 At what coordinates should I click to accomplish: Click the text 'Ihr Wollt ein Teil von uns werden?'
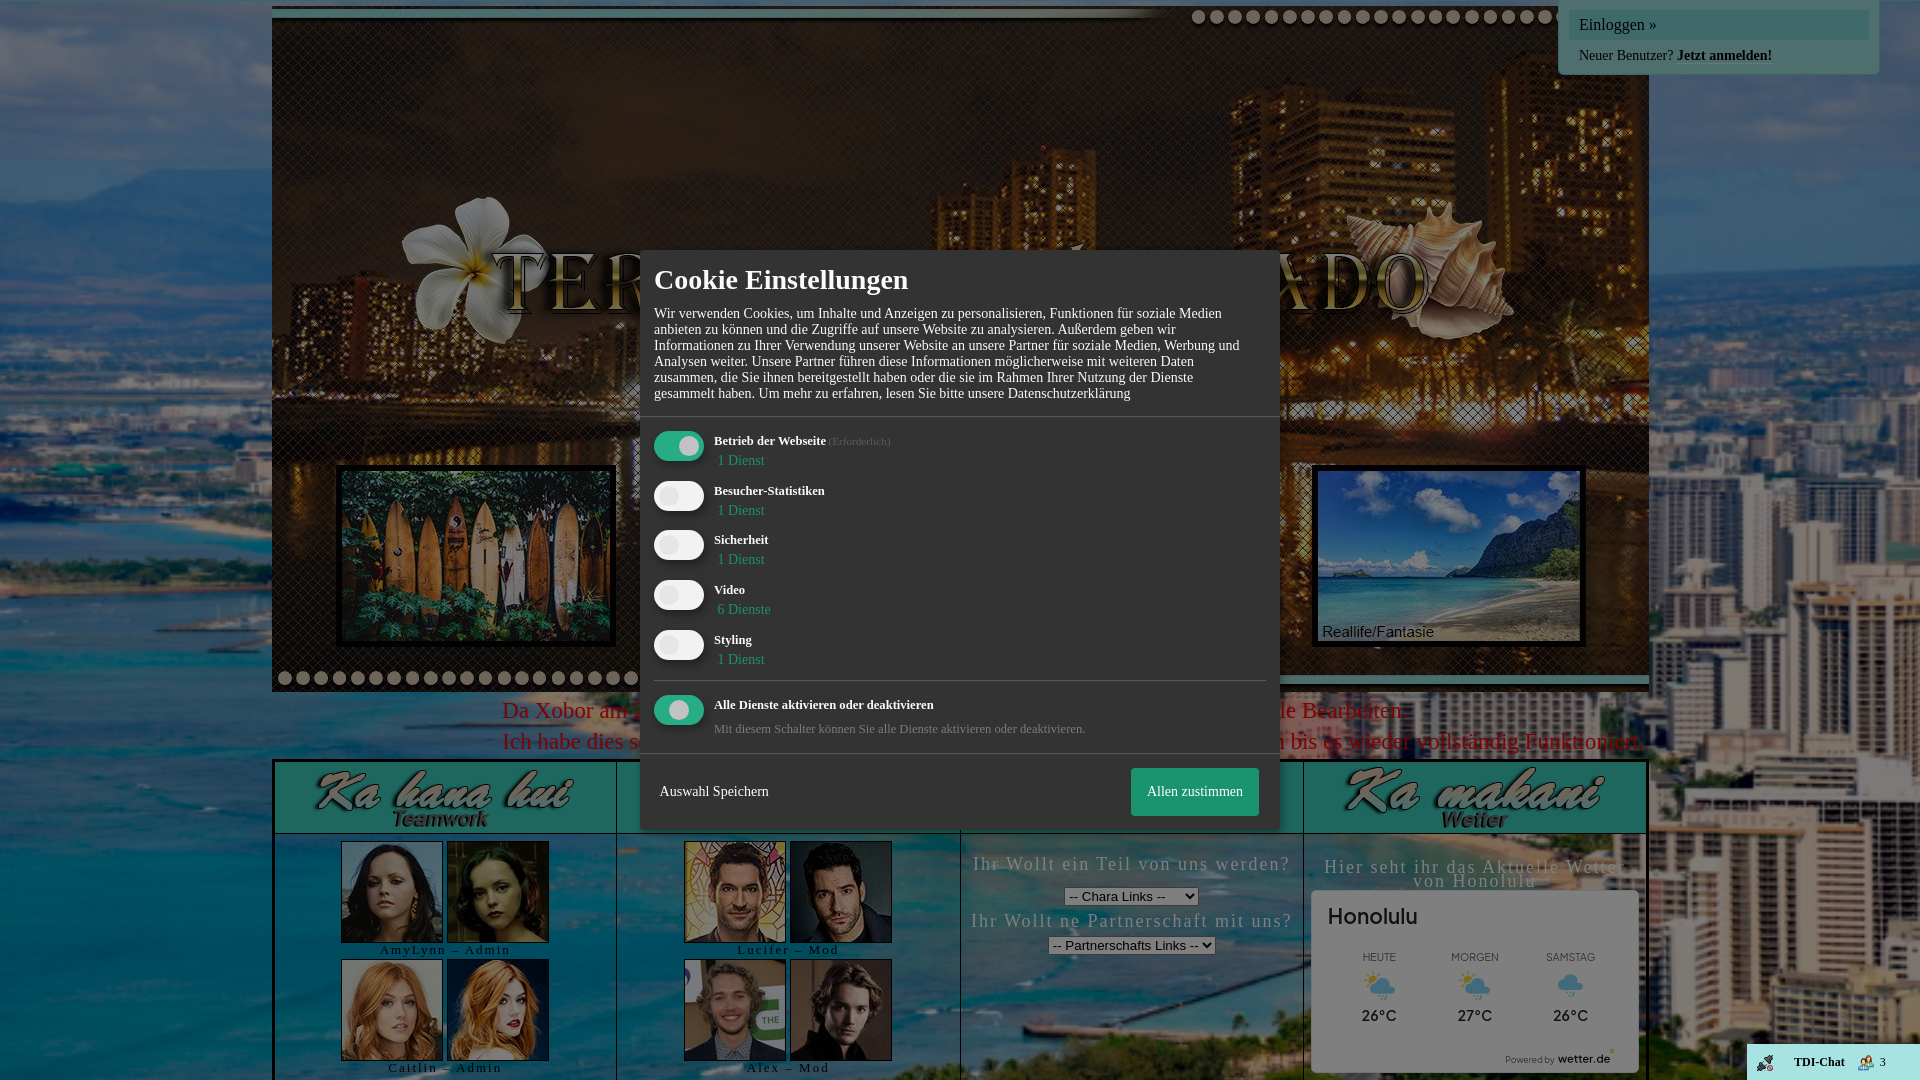click(x=1131, y=864)
